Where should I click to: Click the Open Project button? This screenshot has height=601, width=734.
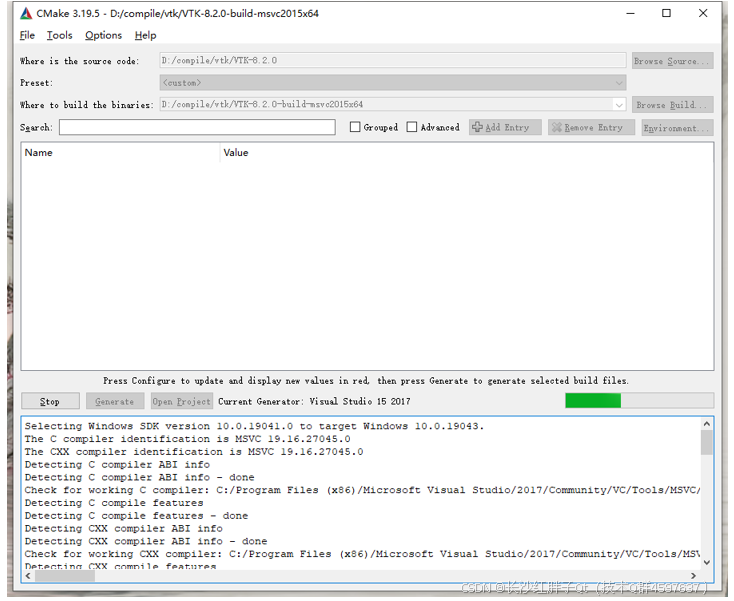pyautogui.click(x=182, y=402)
